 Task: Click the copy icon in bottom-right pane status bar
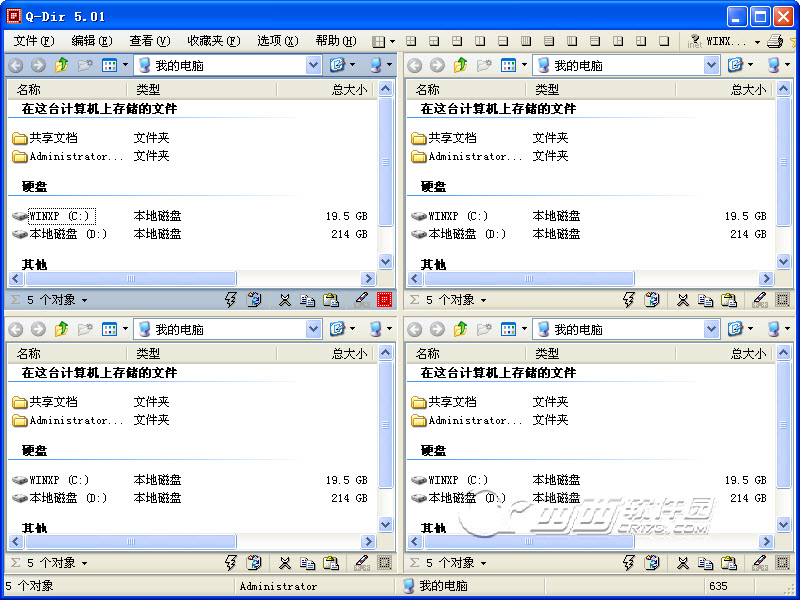point(706,563)
